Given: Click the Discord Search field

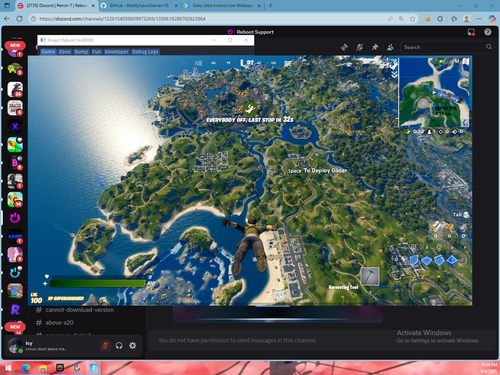Looking at the screenshot, I should coord(447,47).
